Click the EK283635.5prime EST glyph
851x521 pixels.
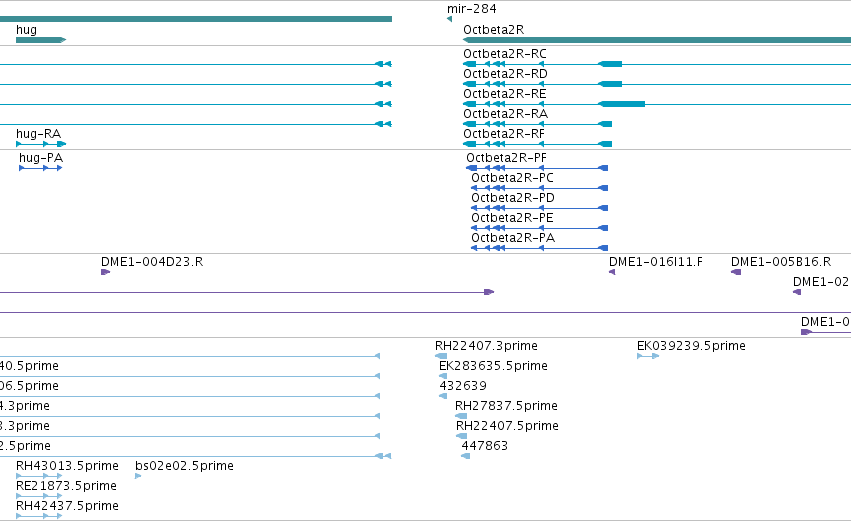(443, 376)
